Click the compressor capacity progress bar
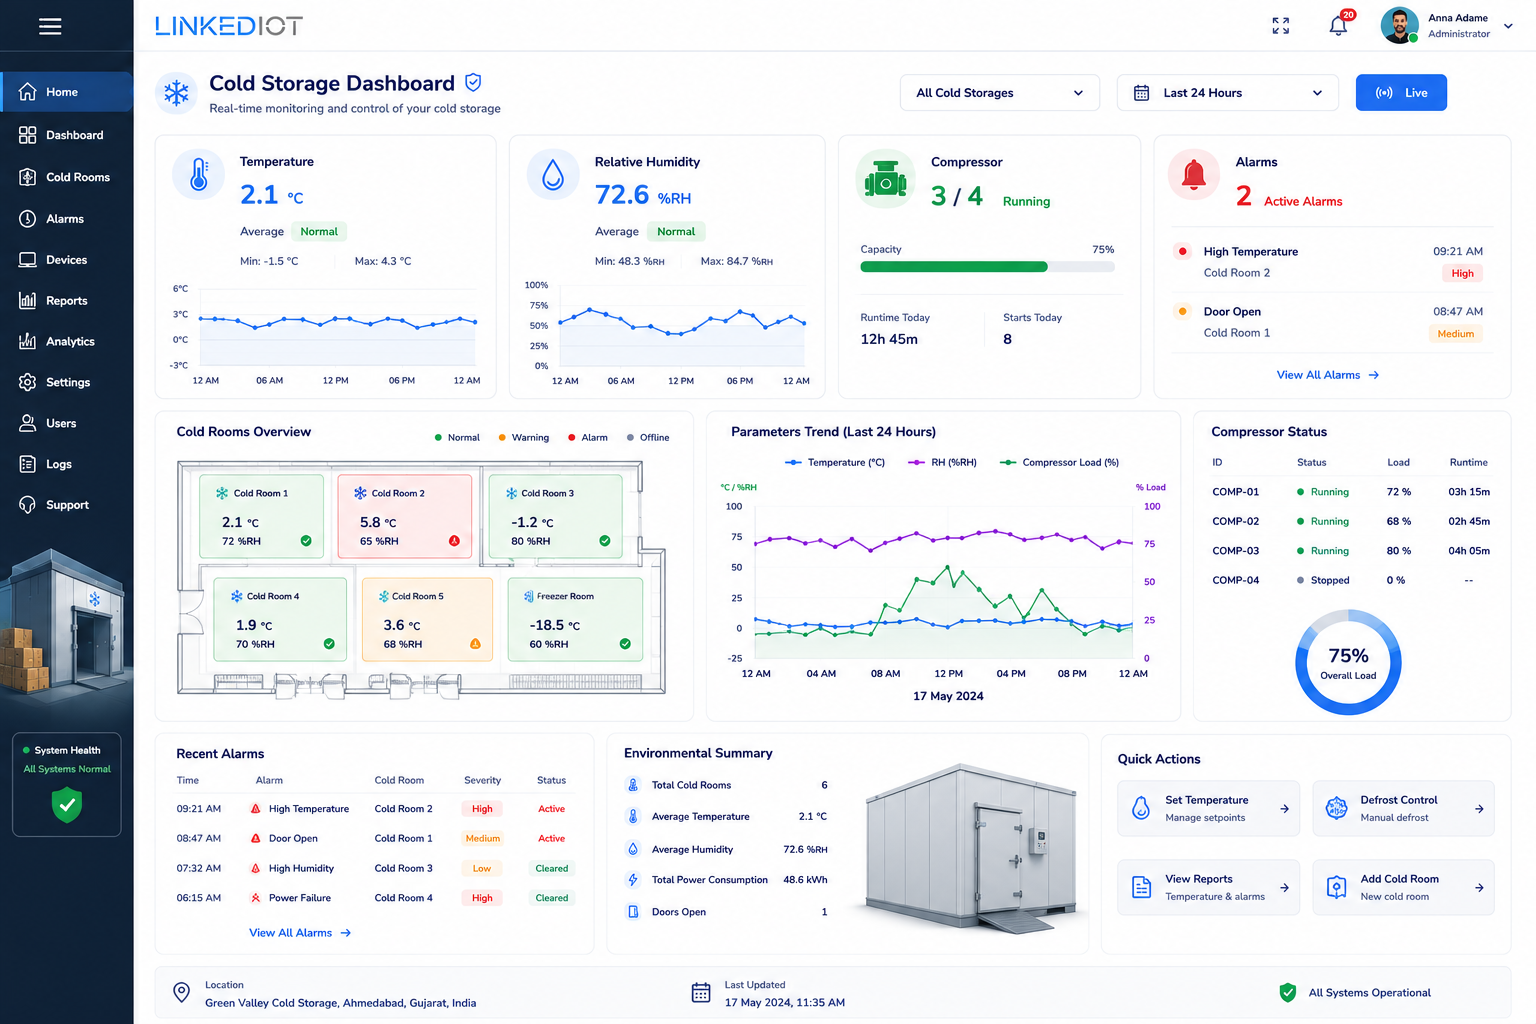This screenshot has height=1024, width=1536. [x=987, y=267]
